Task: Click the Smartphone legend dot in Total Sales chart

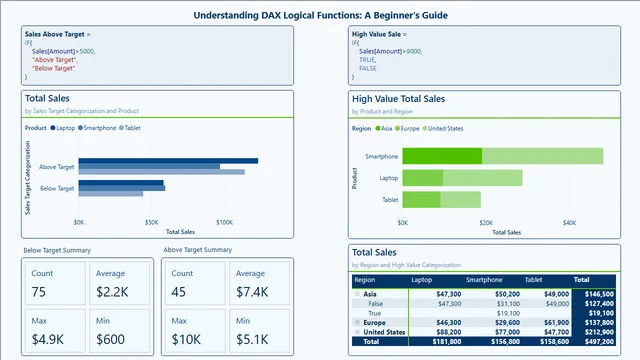Action: 80,128
